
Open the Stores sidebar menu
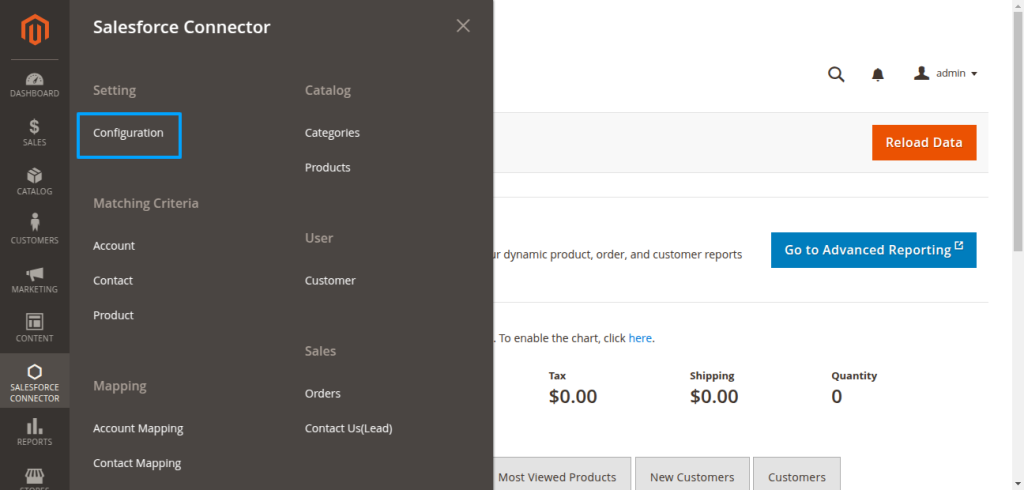click(35, 478)
